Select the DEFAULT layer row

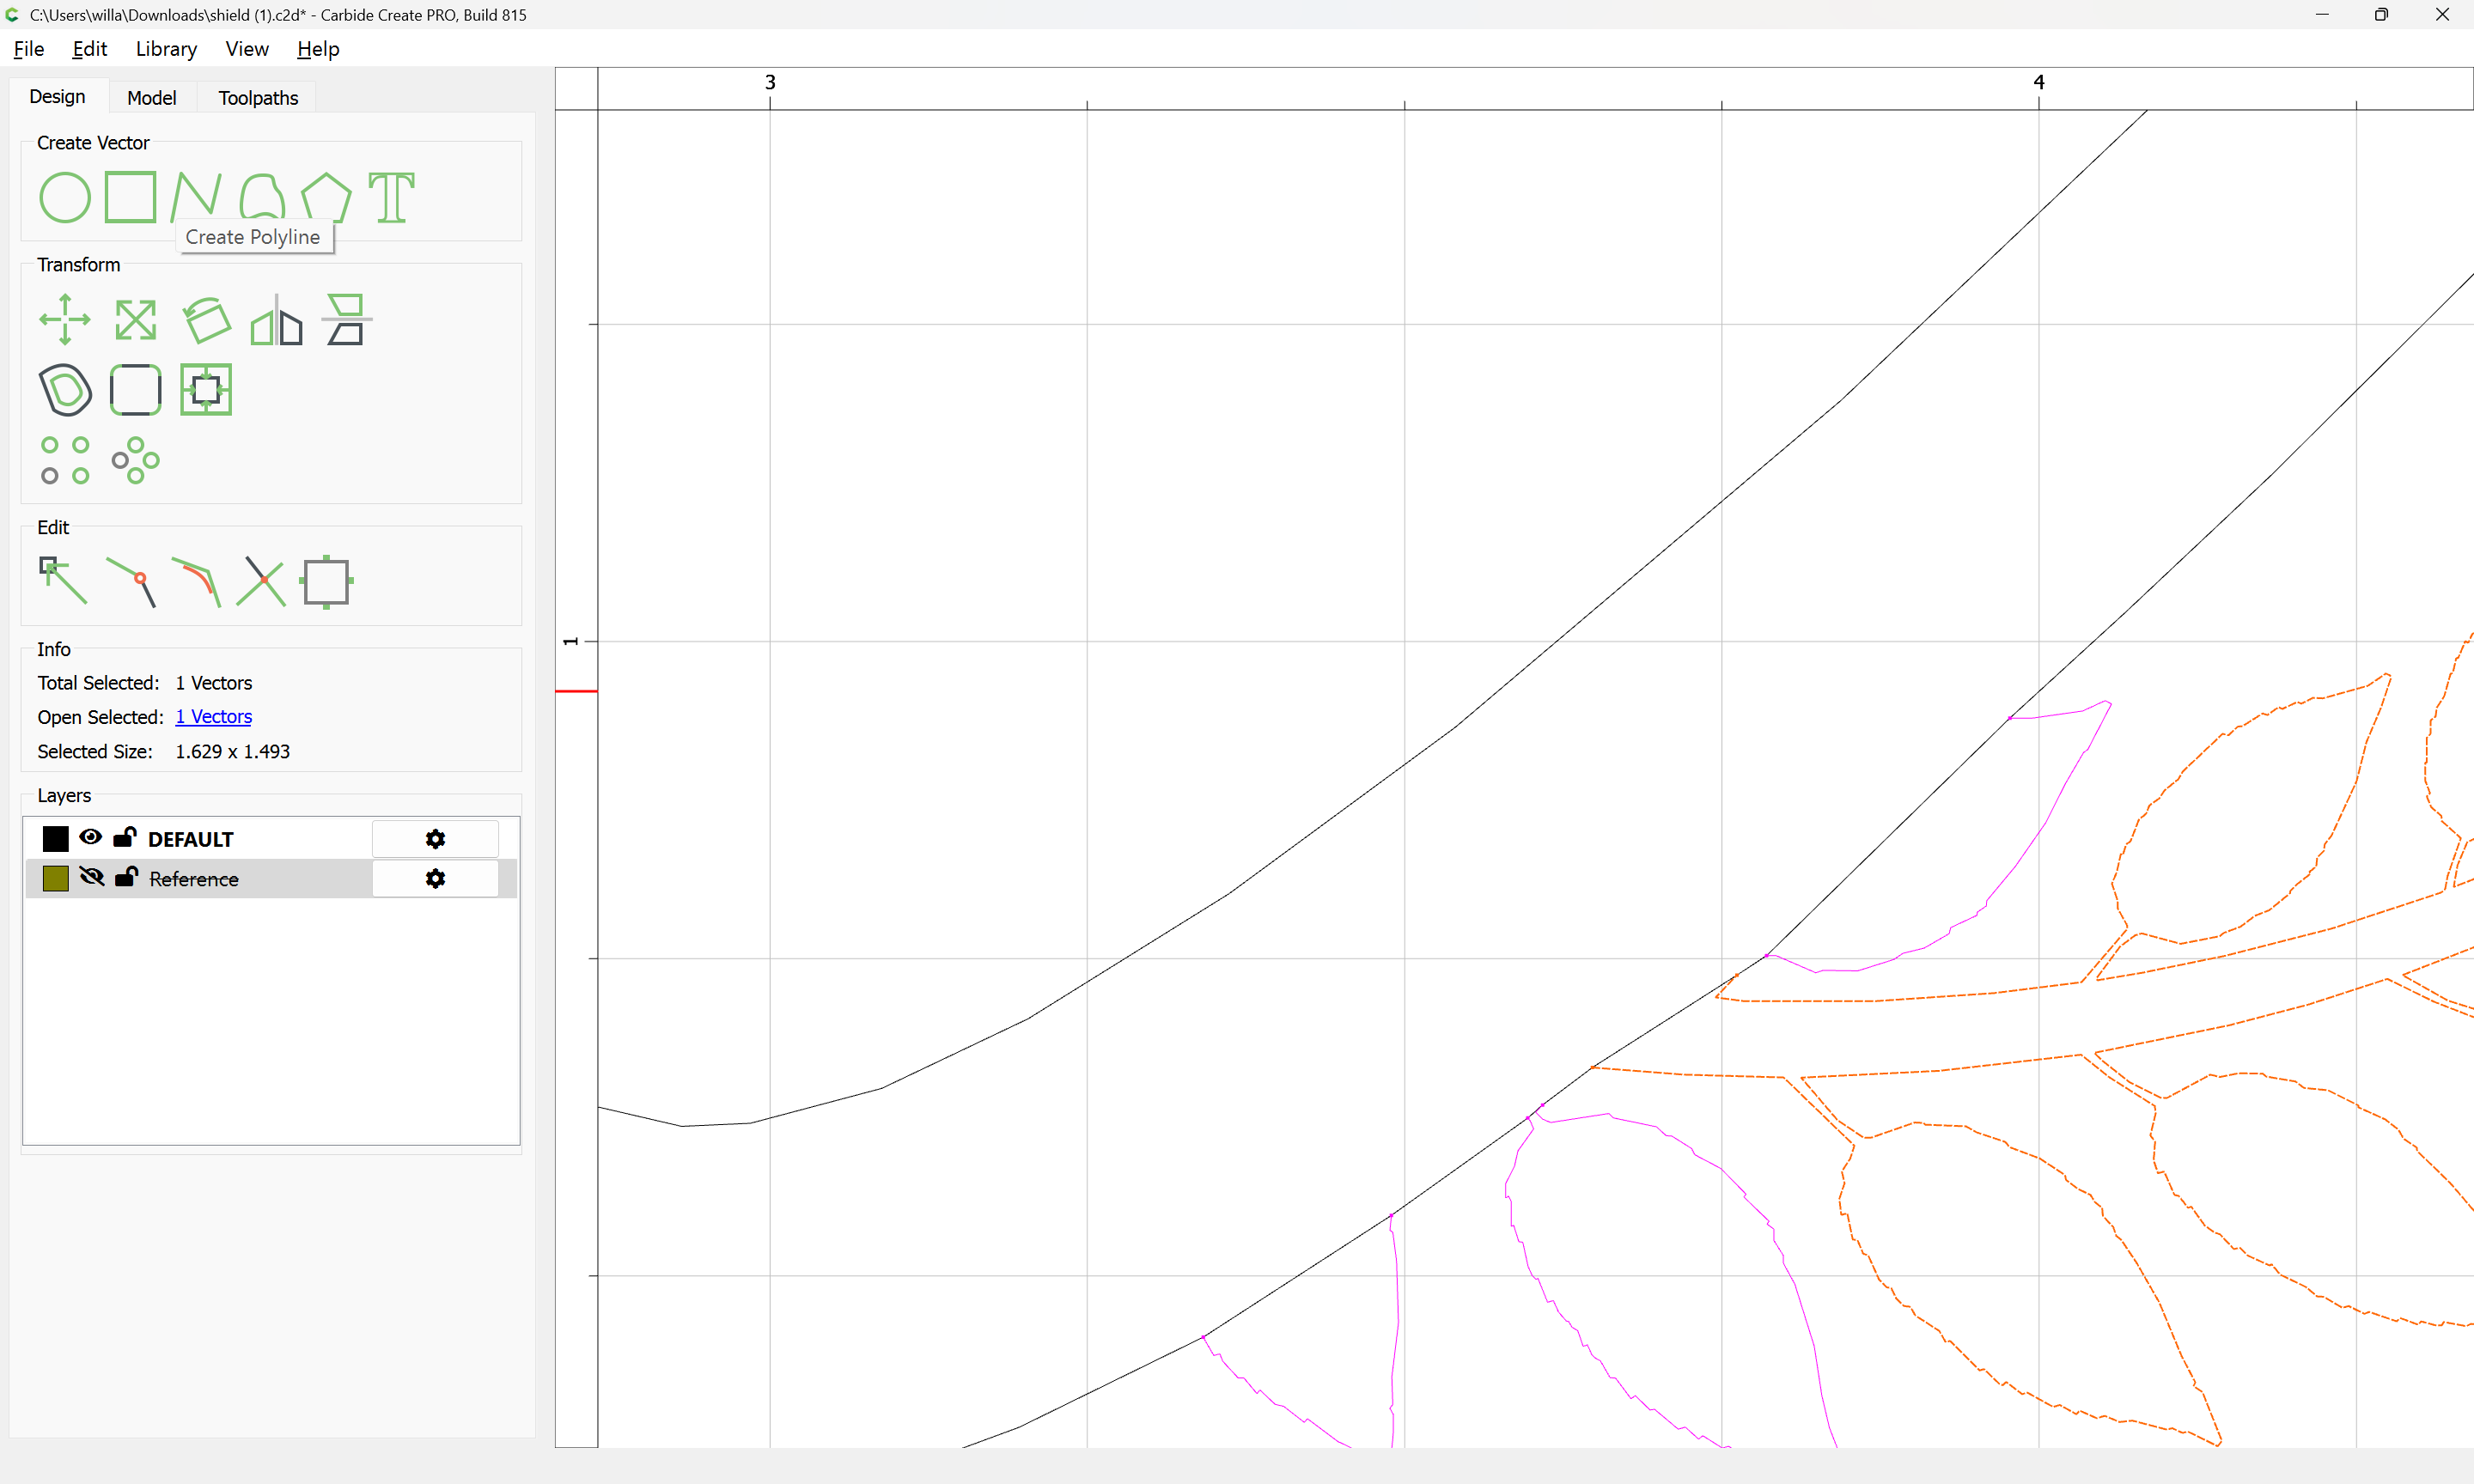click(271, 839)
